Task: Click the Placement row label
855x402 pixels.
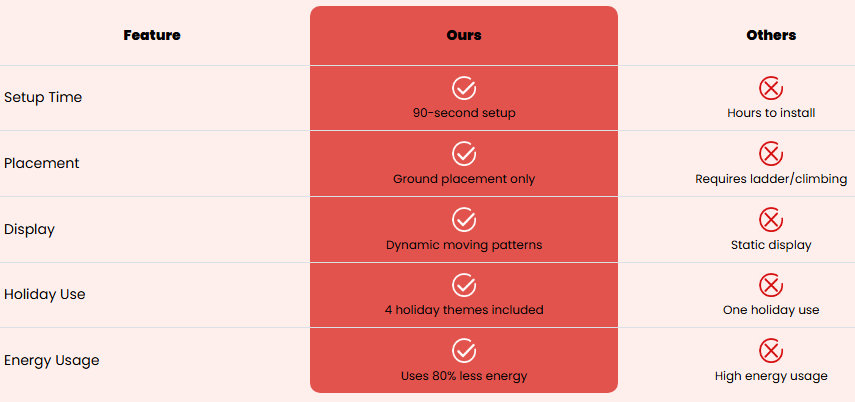Action: click(42, 163)
